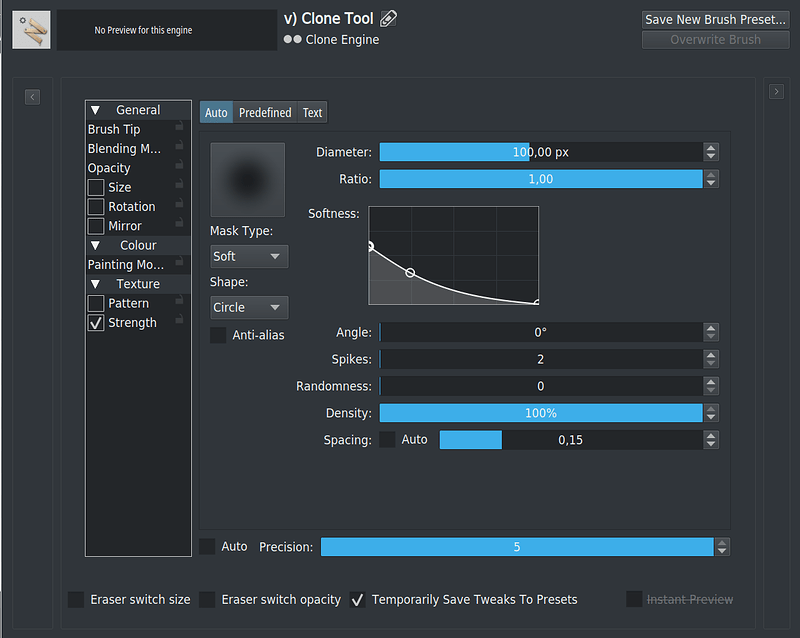
Task: Toggle the Anti-alias checkbox
Action: click(x=218, y=335)
